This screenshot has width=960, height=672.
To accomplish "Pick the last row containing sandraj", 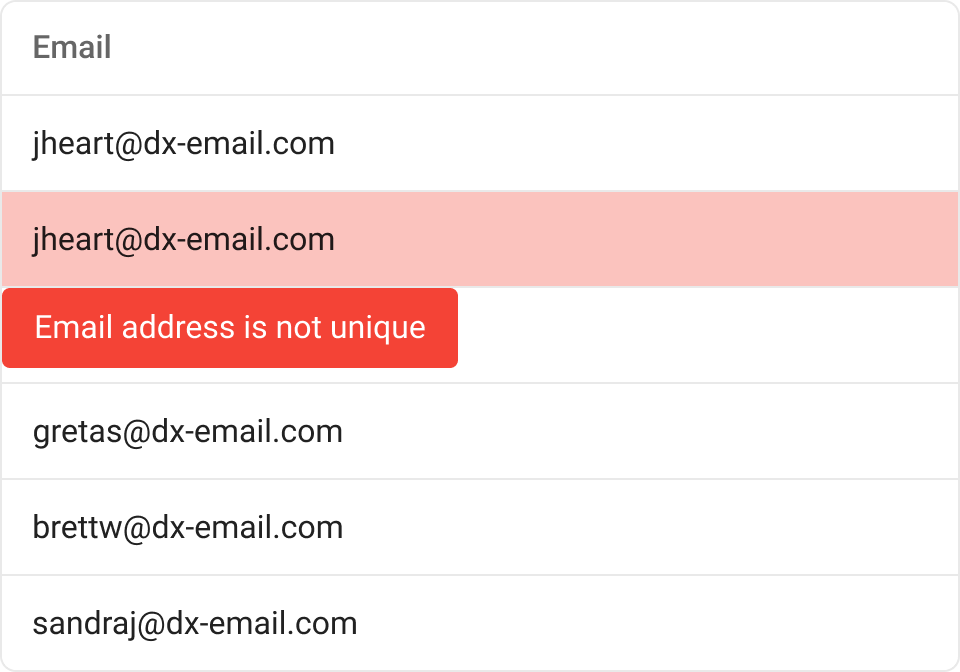I will tap(195, 624).
